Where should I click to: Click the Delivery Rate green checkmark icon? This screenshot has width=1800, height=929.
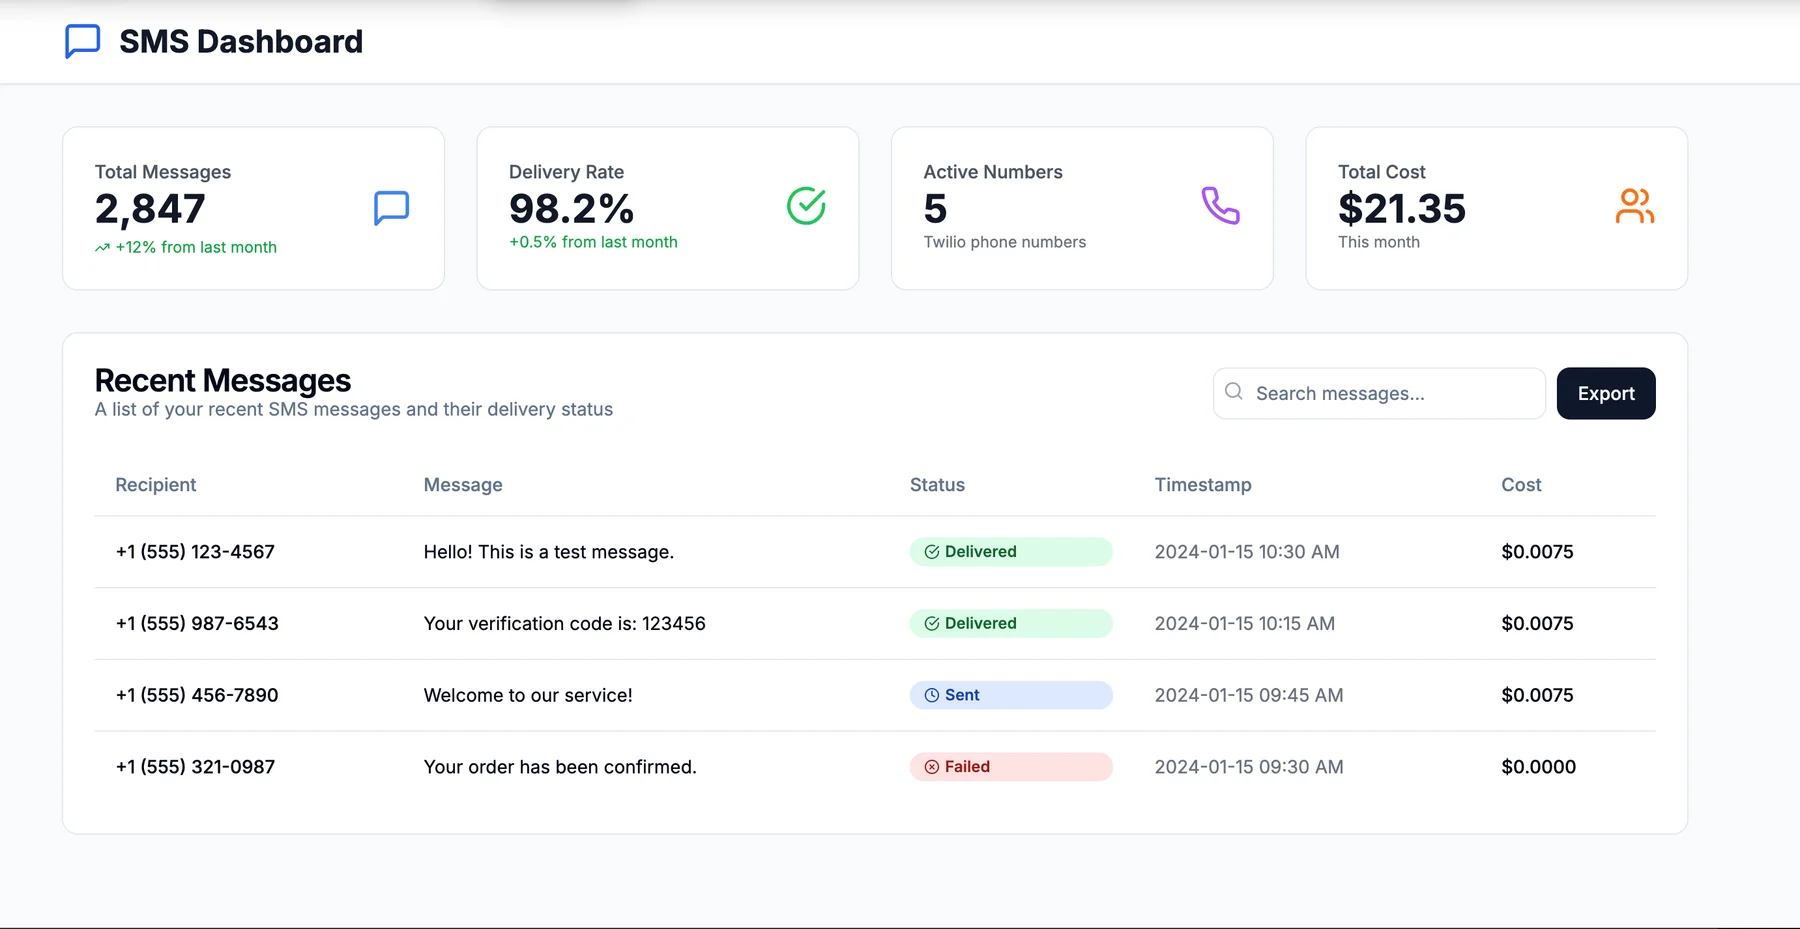coord(806,206)
